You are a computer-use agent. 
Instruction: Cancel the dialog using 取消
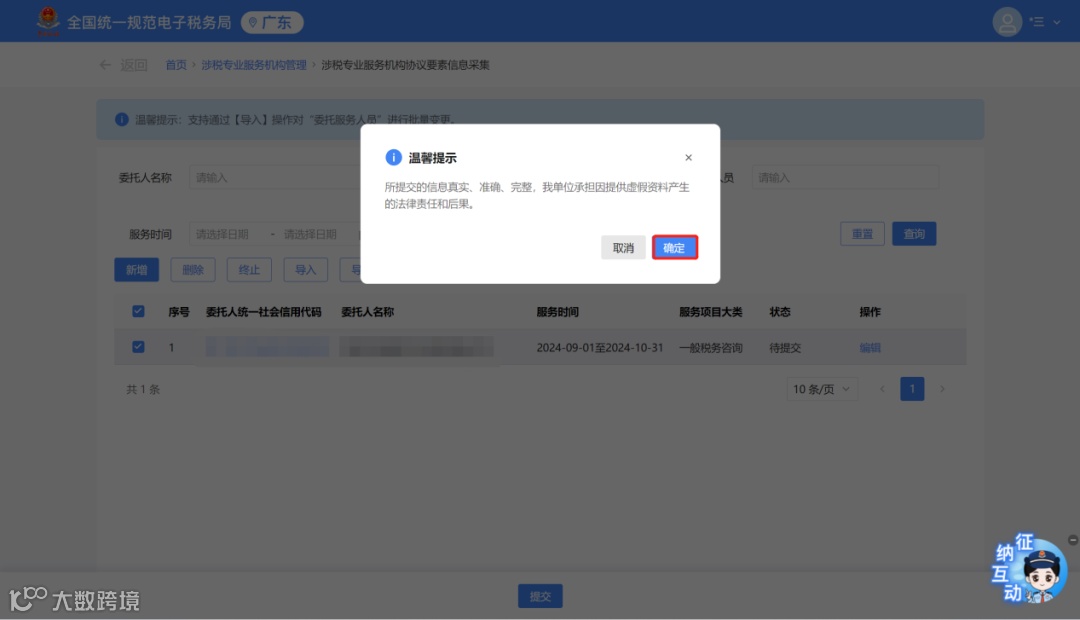623,247
